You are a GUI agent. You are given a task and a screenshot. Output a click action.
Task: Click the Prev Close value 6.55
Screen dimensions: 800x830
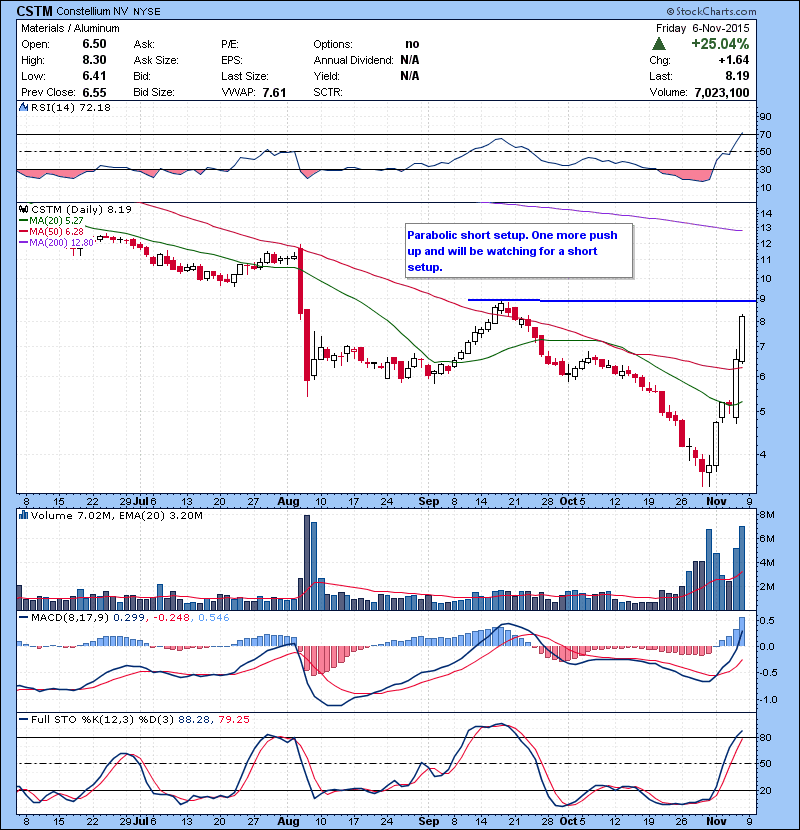(94, 92)
